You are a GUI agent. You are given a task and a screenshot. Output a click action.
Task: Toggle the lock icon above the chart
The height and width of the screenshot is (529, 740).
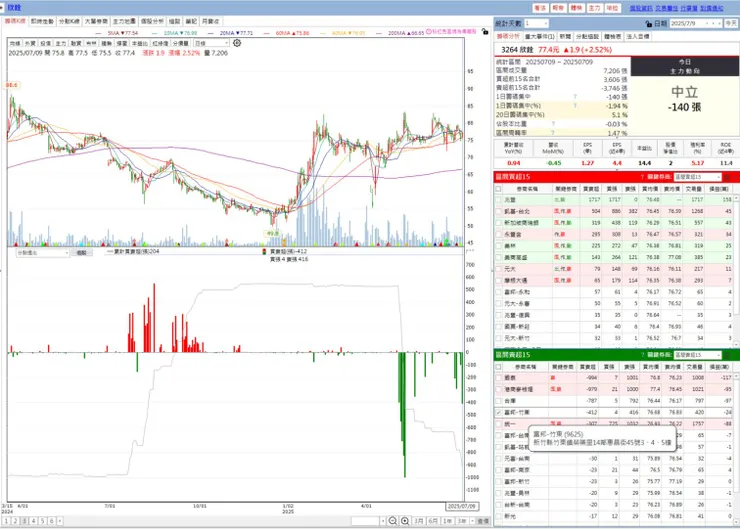(x=485, y=32)
